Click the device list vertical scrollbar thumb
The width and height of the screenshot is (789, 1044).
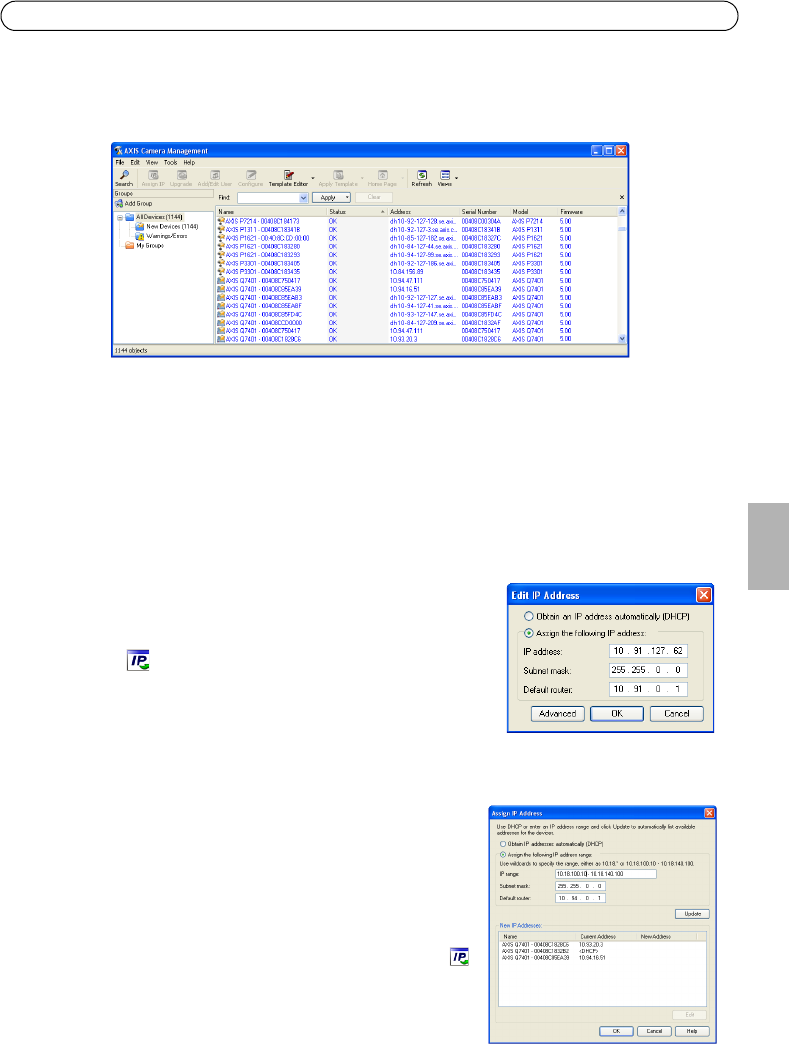tap(622, 227)
